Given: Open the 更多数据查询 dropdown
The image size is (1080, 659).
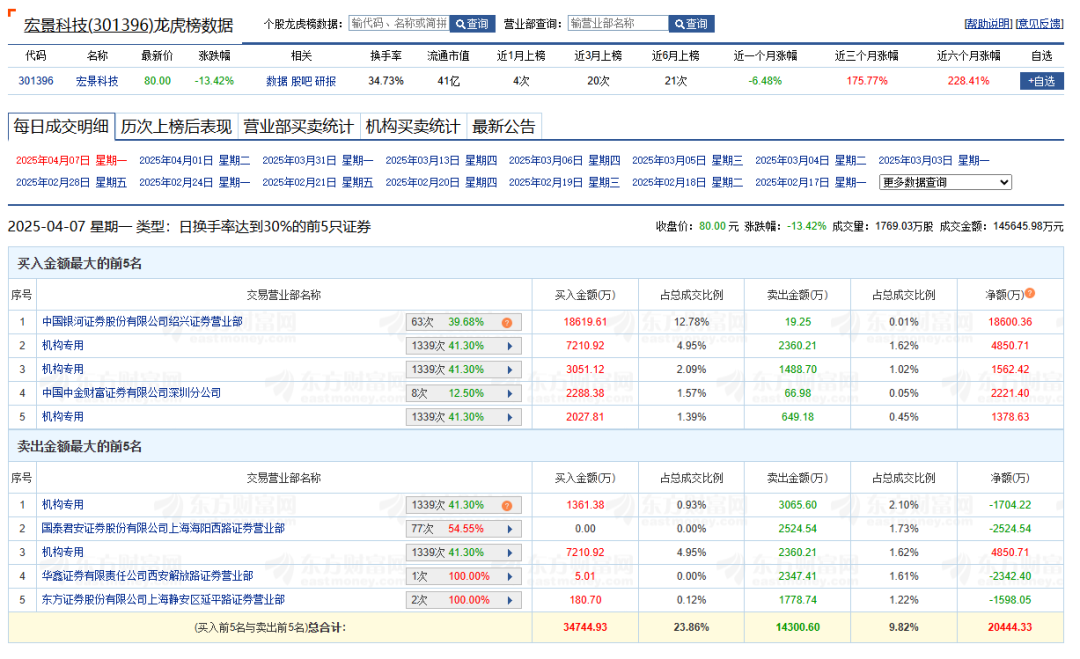Looking at the screenshot, I should coord(945,182).
